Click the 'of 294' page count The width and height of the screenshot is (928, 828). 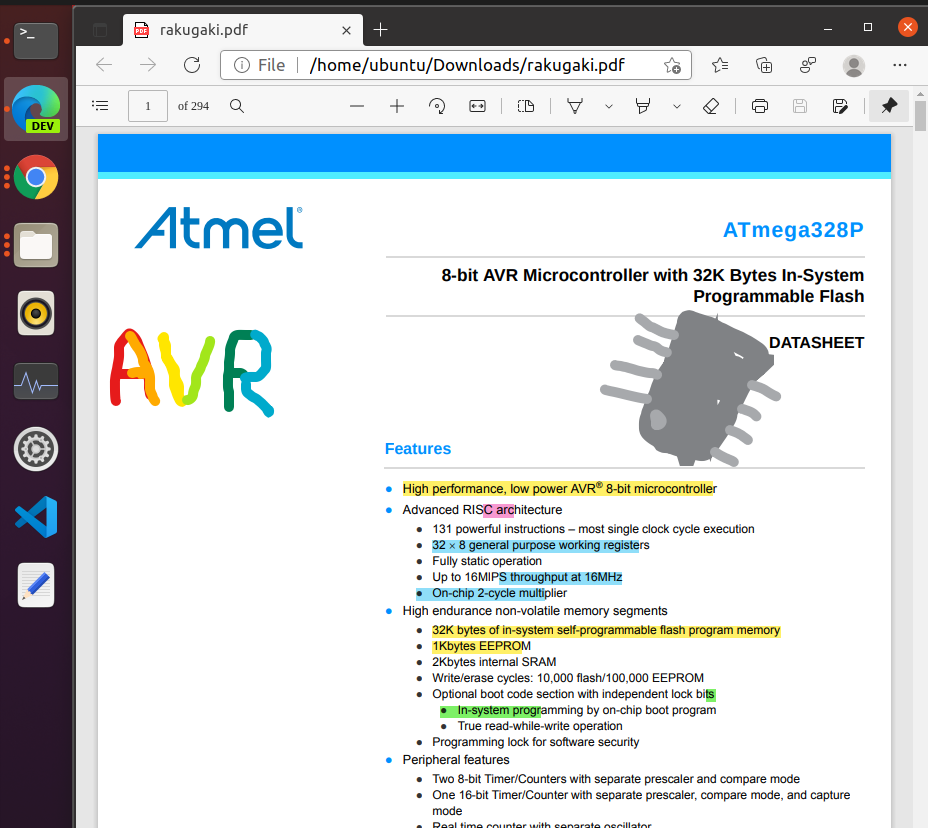[x=193, y=107]
